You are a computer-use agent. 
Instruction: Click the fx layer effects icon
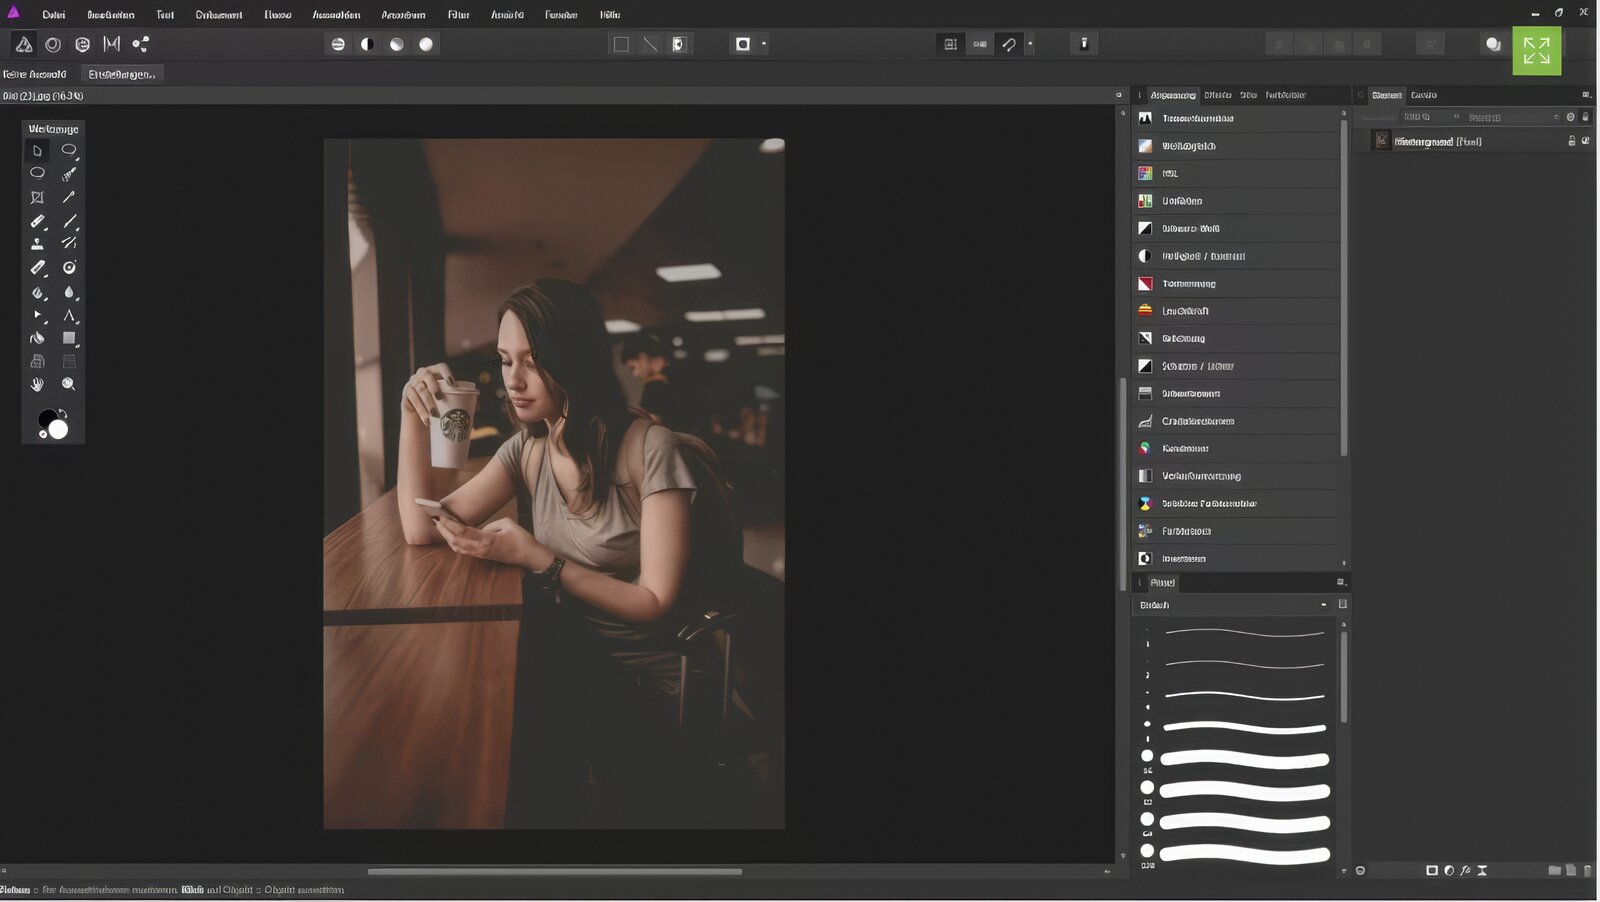point(1465,870)
